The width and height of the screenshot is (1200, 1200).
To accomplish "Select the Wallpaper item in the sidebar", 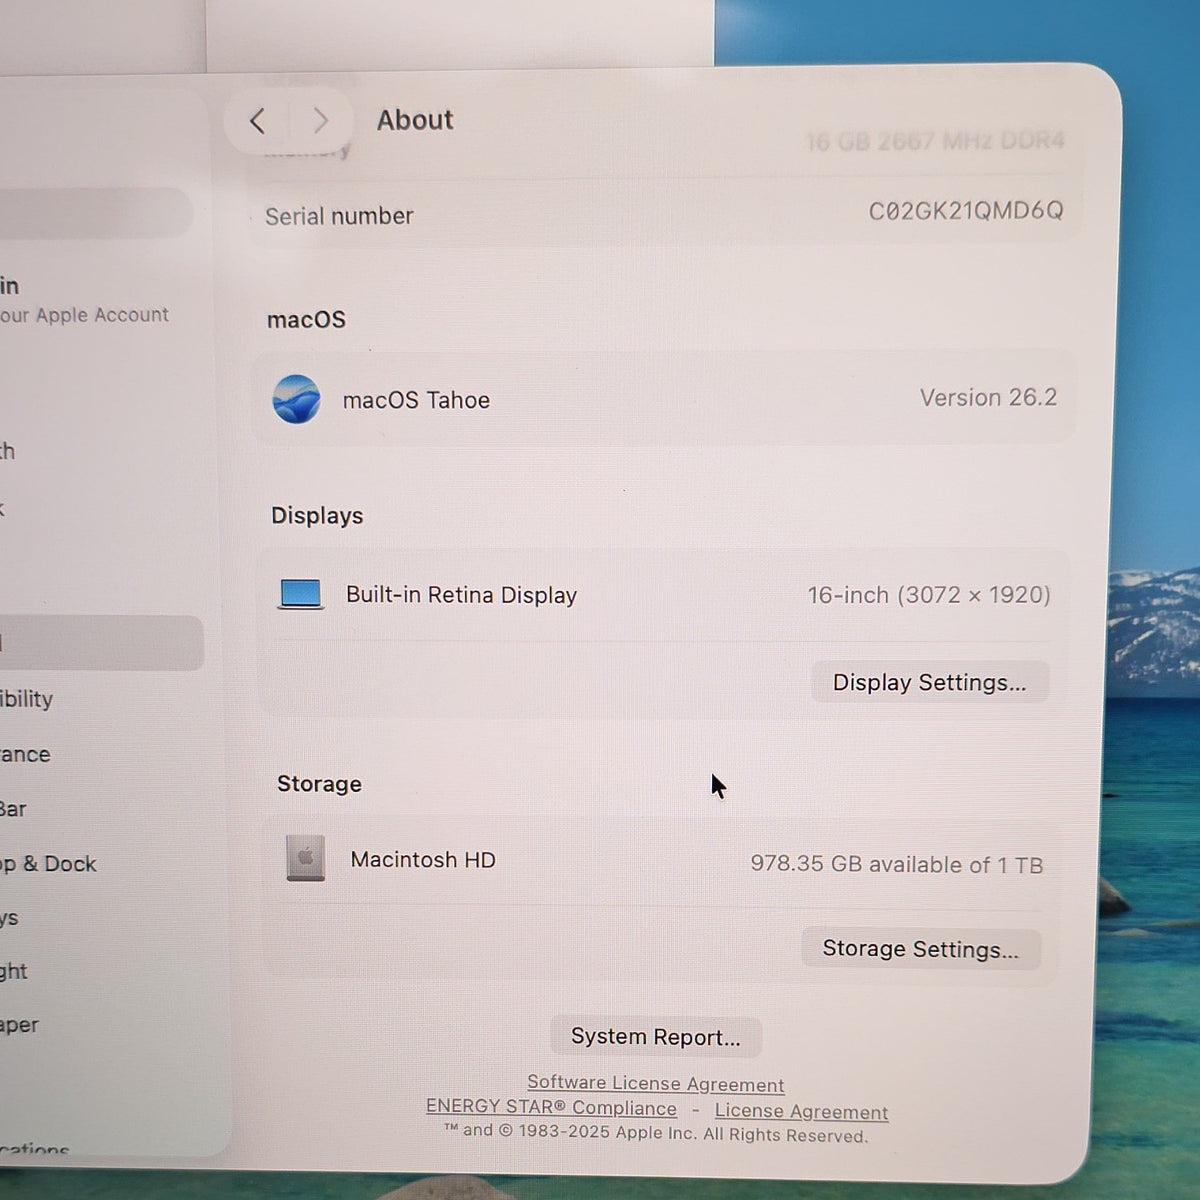I will (19, 1025).
